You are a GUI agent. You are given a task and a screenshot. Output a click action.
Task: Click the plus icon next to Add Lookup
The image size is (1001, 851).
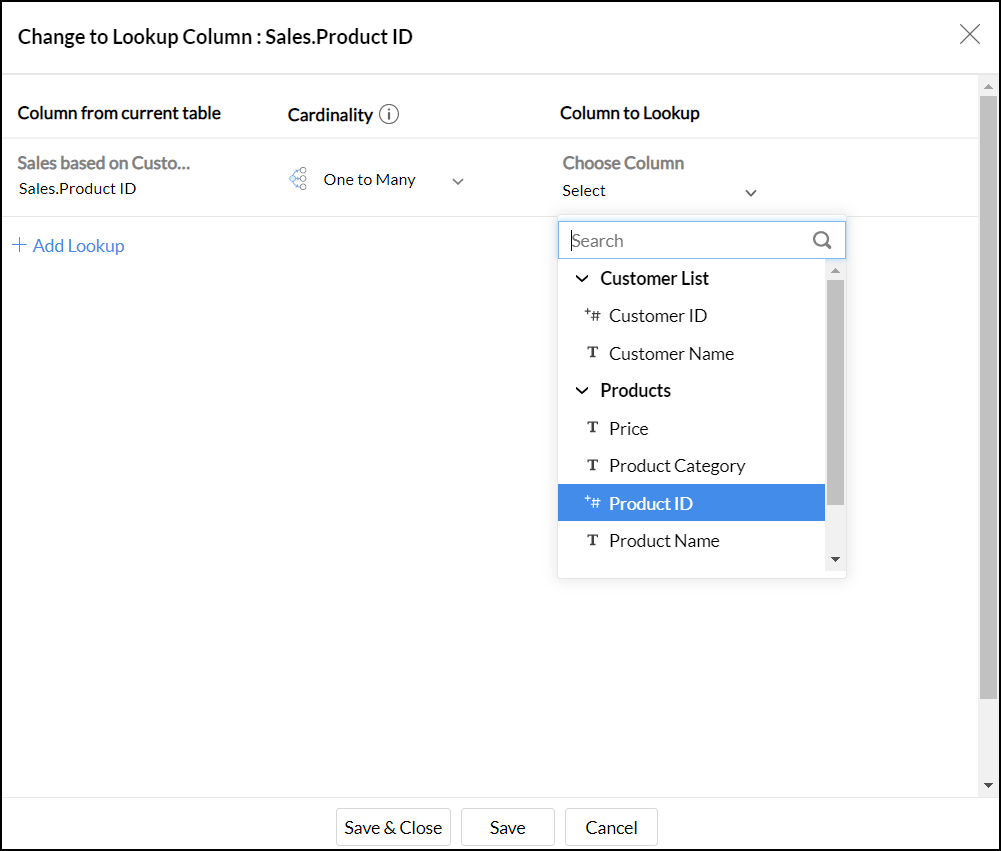point(20,245)
